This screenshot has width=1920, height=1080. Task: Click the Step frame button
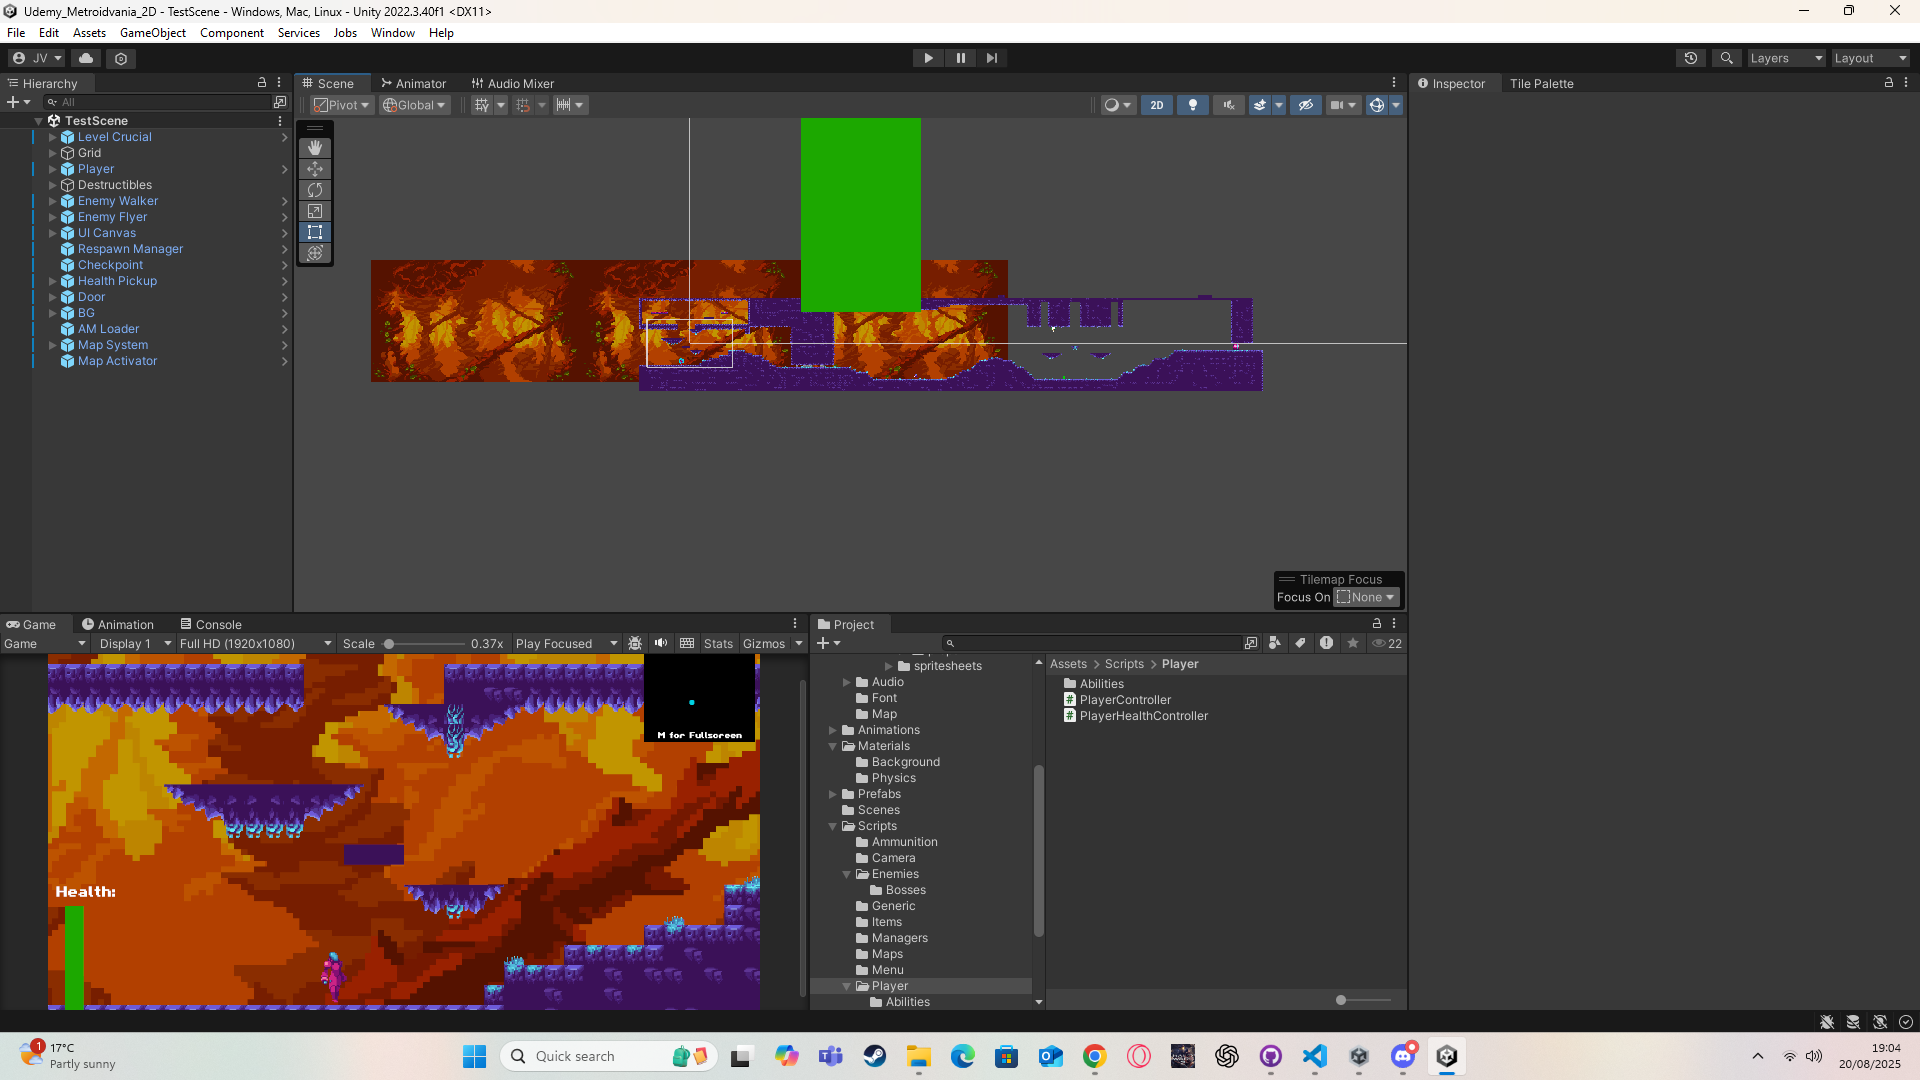(992, 58)
